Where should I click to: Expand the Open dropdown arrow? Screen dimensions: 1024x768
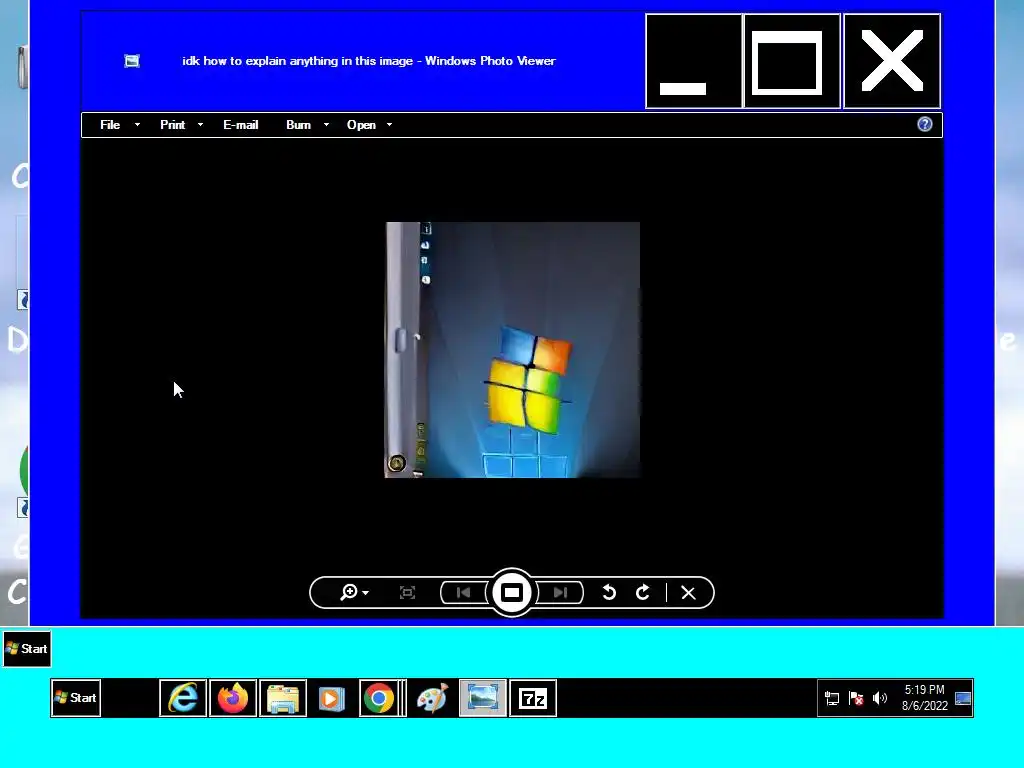[389, 125]
